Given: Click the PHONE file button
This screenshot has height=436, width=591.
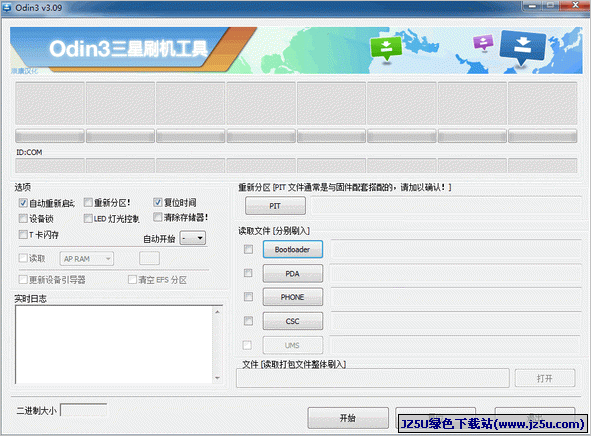Looking at the screenshot, I should coord(292,297).
